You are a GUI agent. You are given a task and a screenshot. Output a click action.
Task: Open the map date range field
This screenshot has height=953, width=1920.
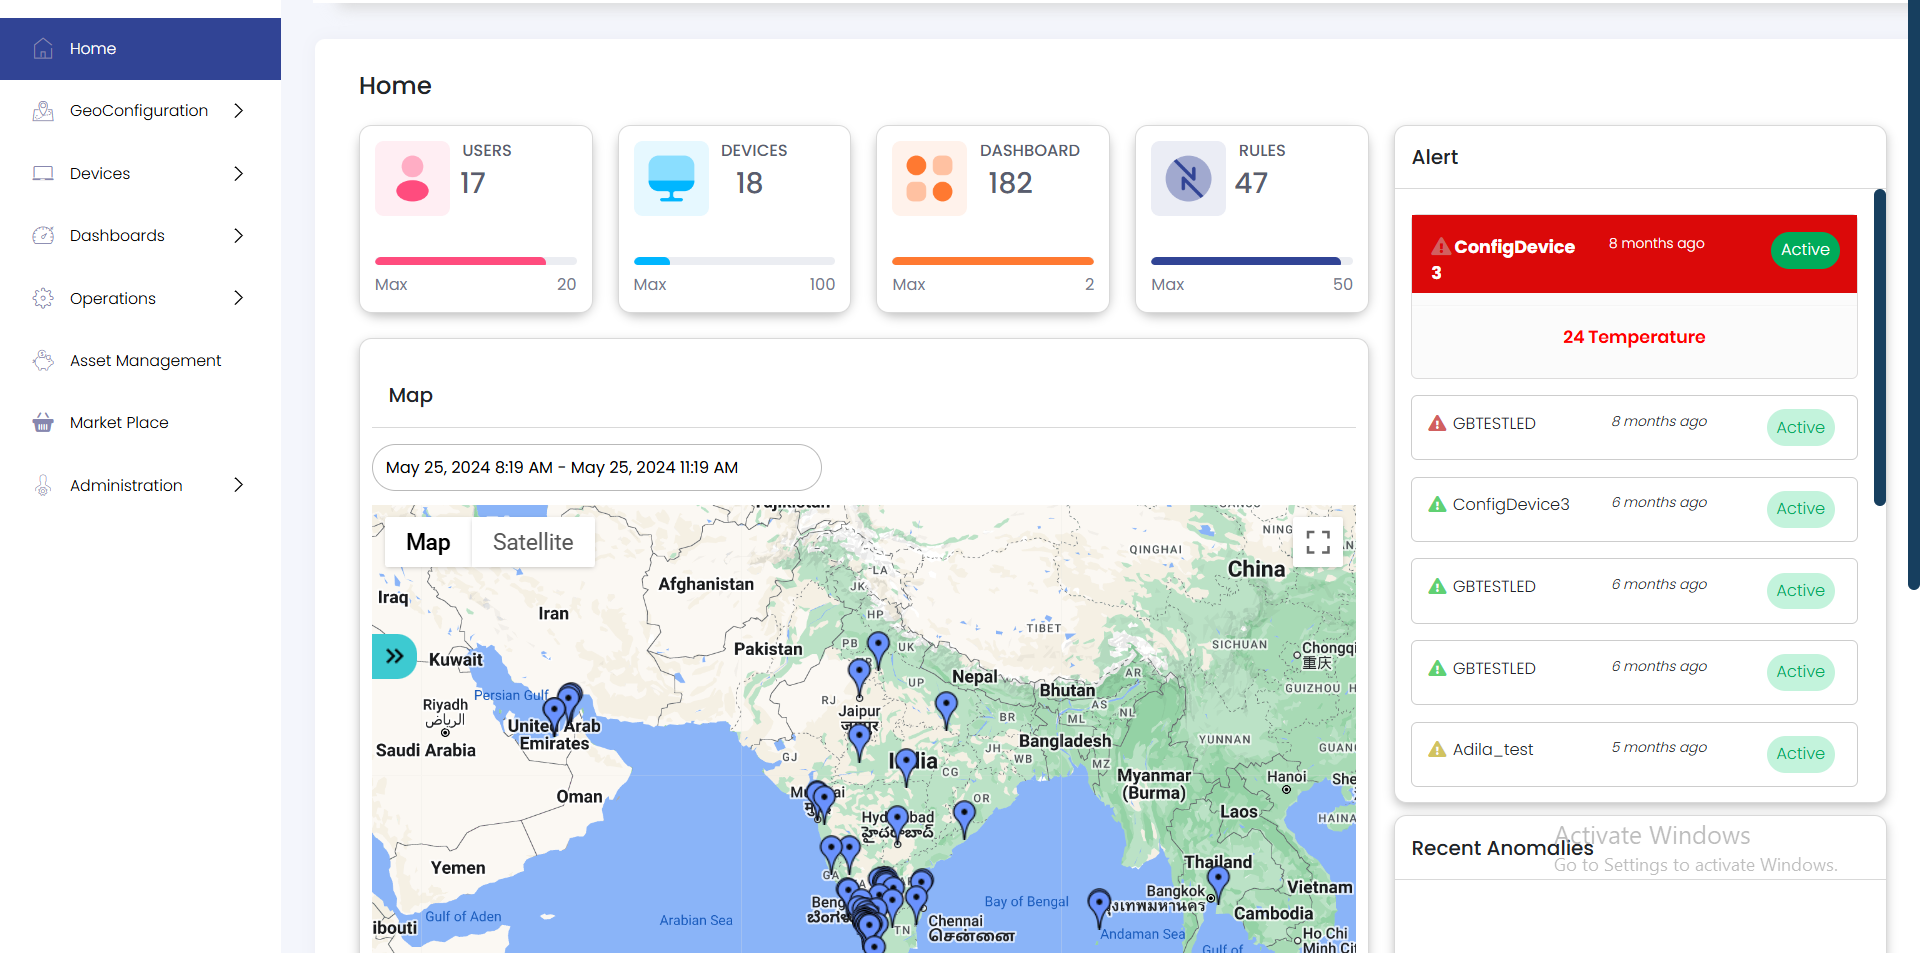click(596, 468)
